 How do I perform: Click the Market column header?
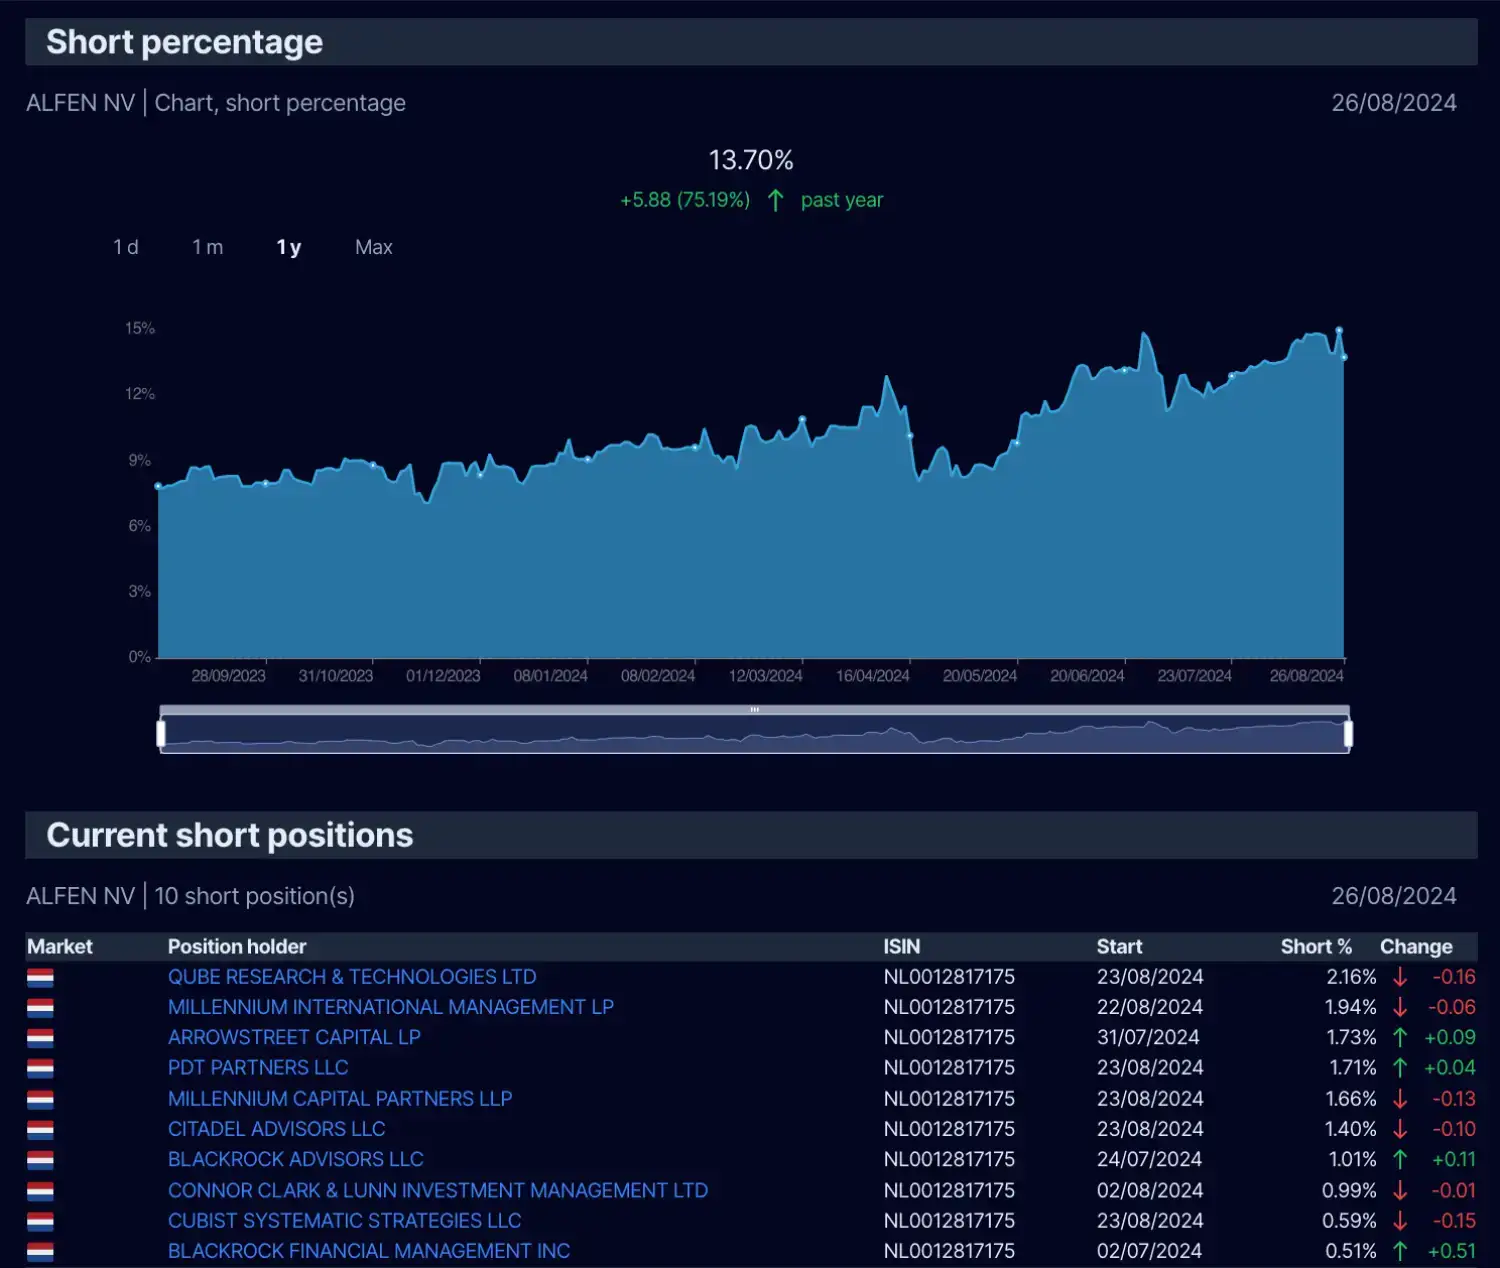tap(60, 946)
